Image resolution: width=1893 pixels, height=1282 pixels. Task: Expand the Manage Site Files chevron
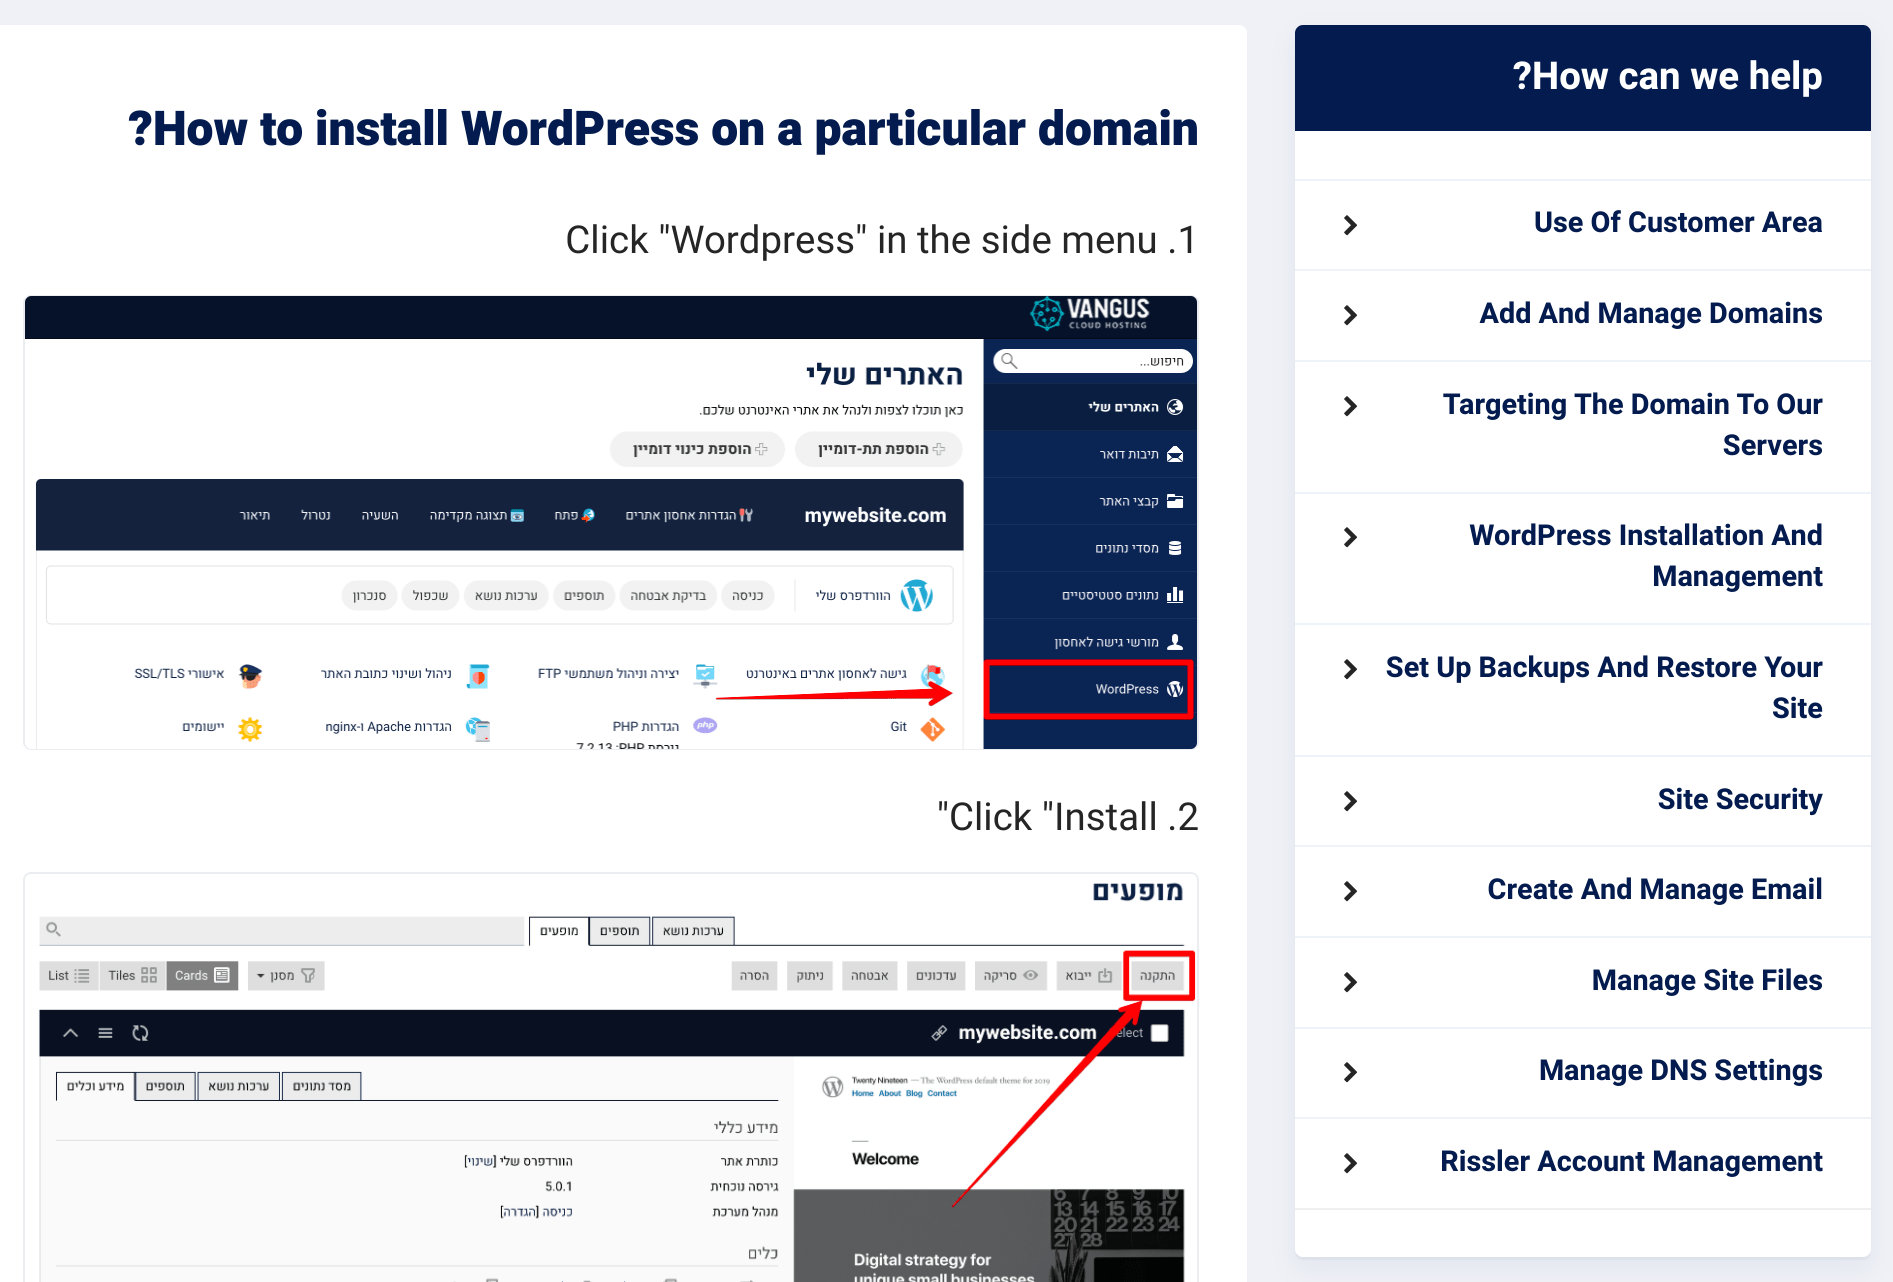pos(1350,982)
